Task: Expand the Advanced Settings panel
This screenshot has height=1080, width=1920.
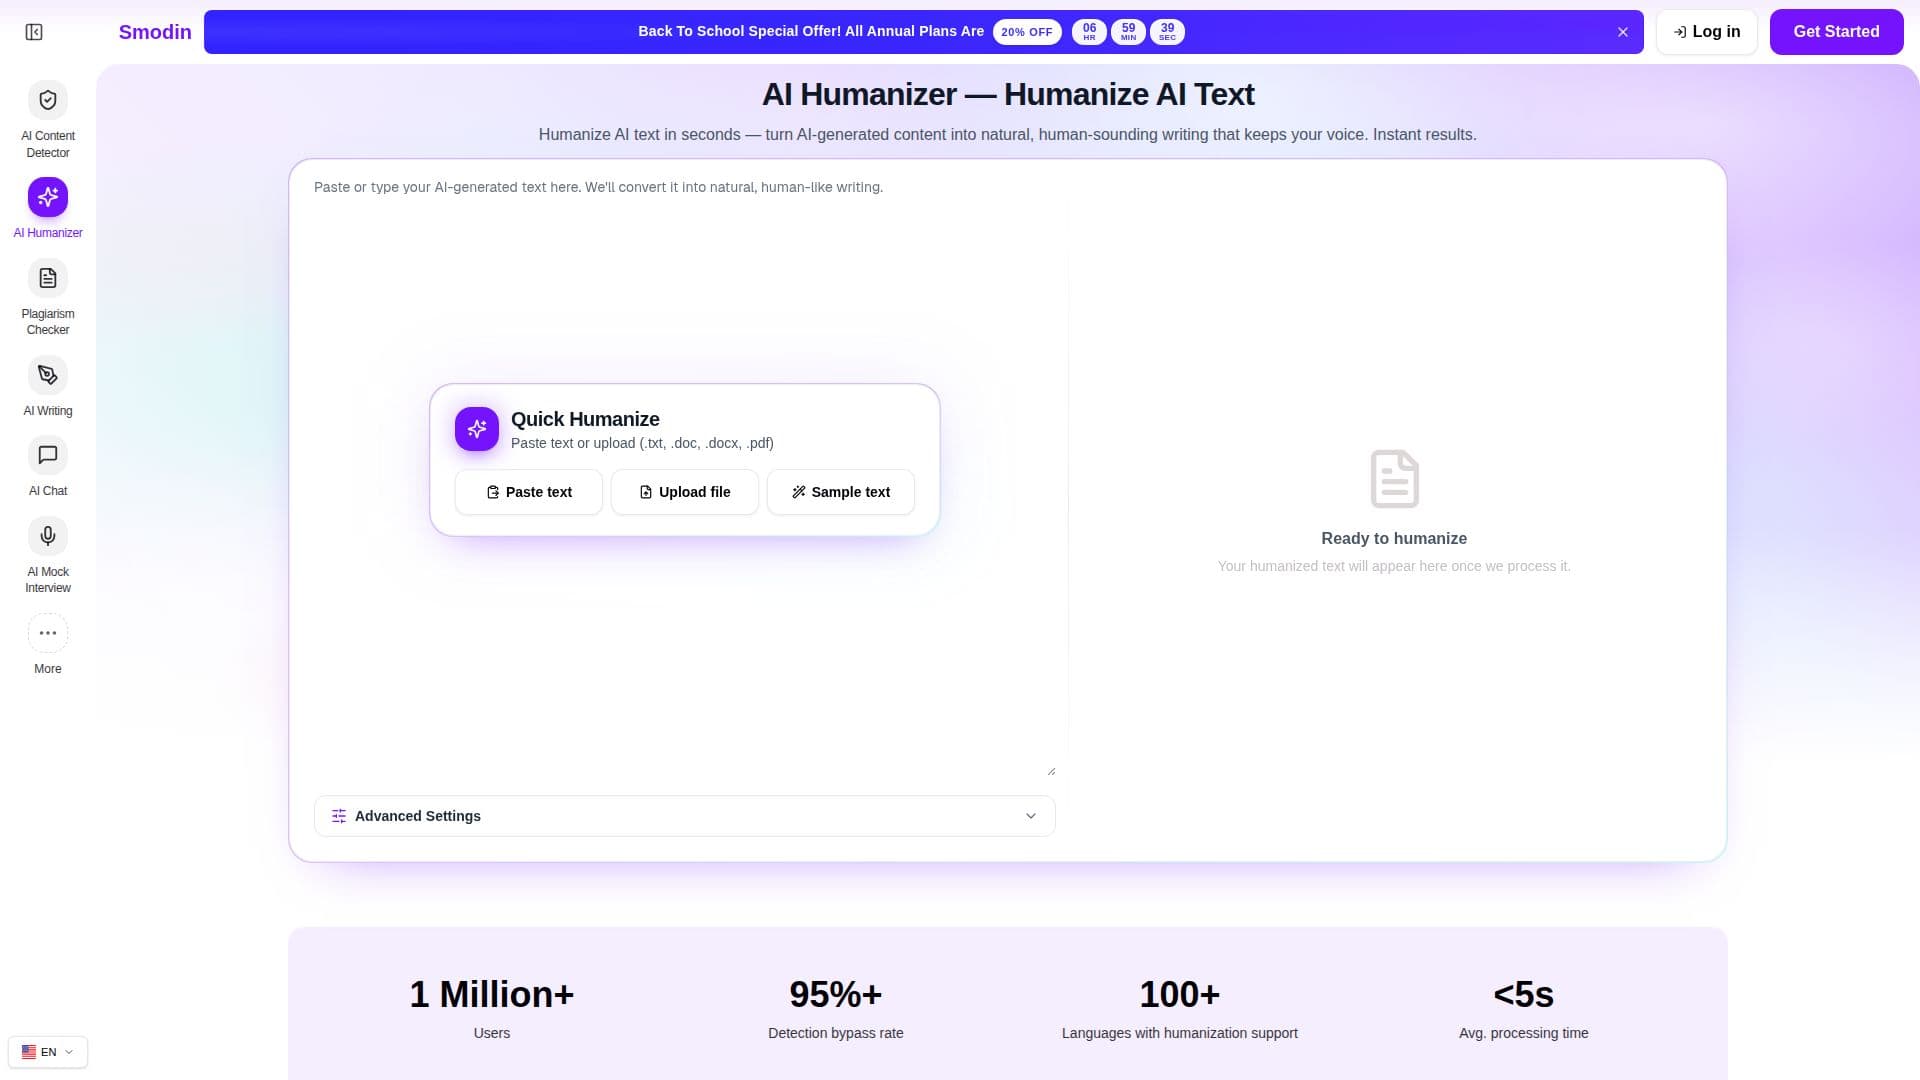Action: pyautogui.click(x=685, y=816)
